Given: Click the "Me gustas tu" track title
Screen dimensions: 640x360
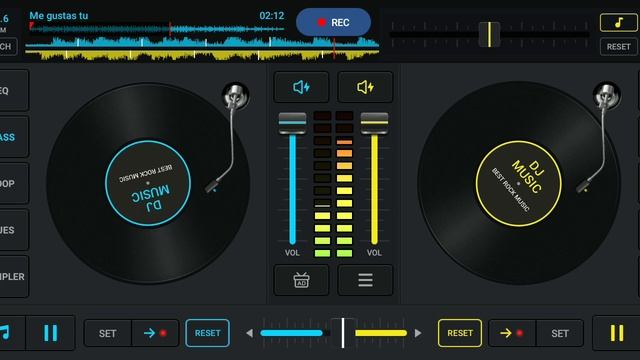Looking at the screenshot, I should tap(59, 16).
